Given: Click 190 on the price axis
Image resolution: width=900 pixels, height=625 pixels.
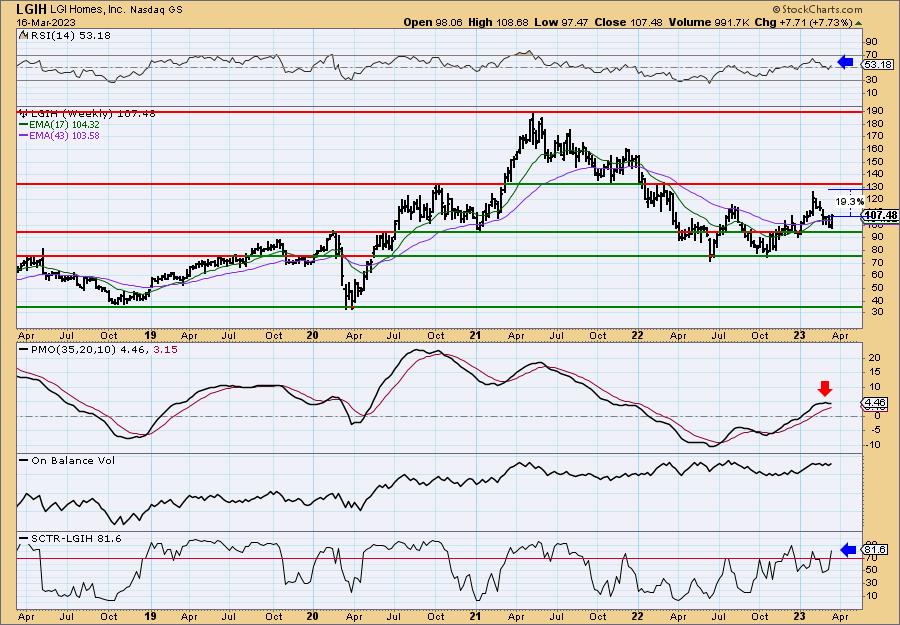Looking at the screenshot, I should point(874,111).
